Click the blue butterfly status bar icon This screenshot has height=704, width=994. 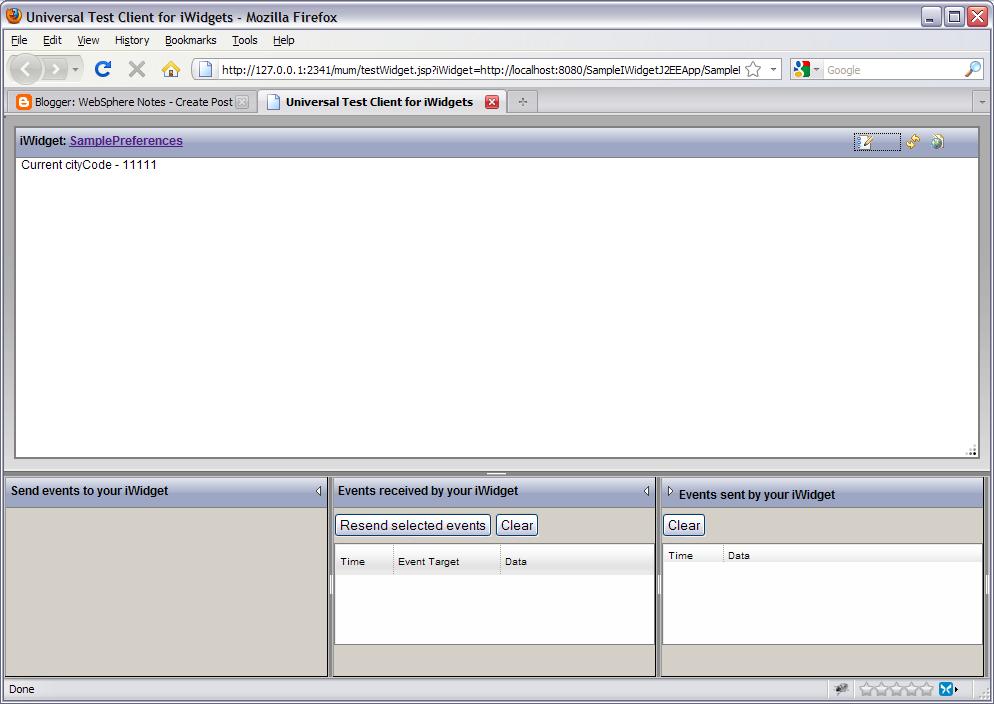pyautogui.click(x=945, y=689)
